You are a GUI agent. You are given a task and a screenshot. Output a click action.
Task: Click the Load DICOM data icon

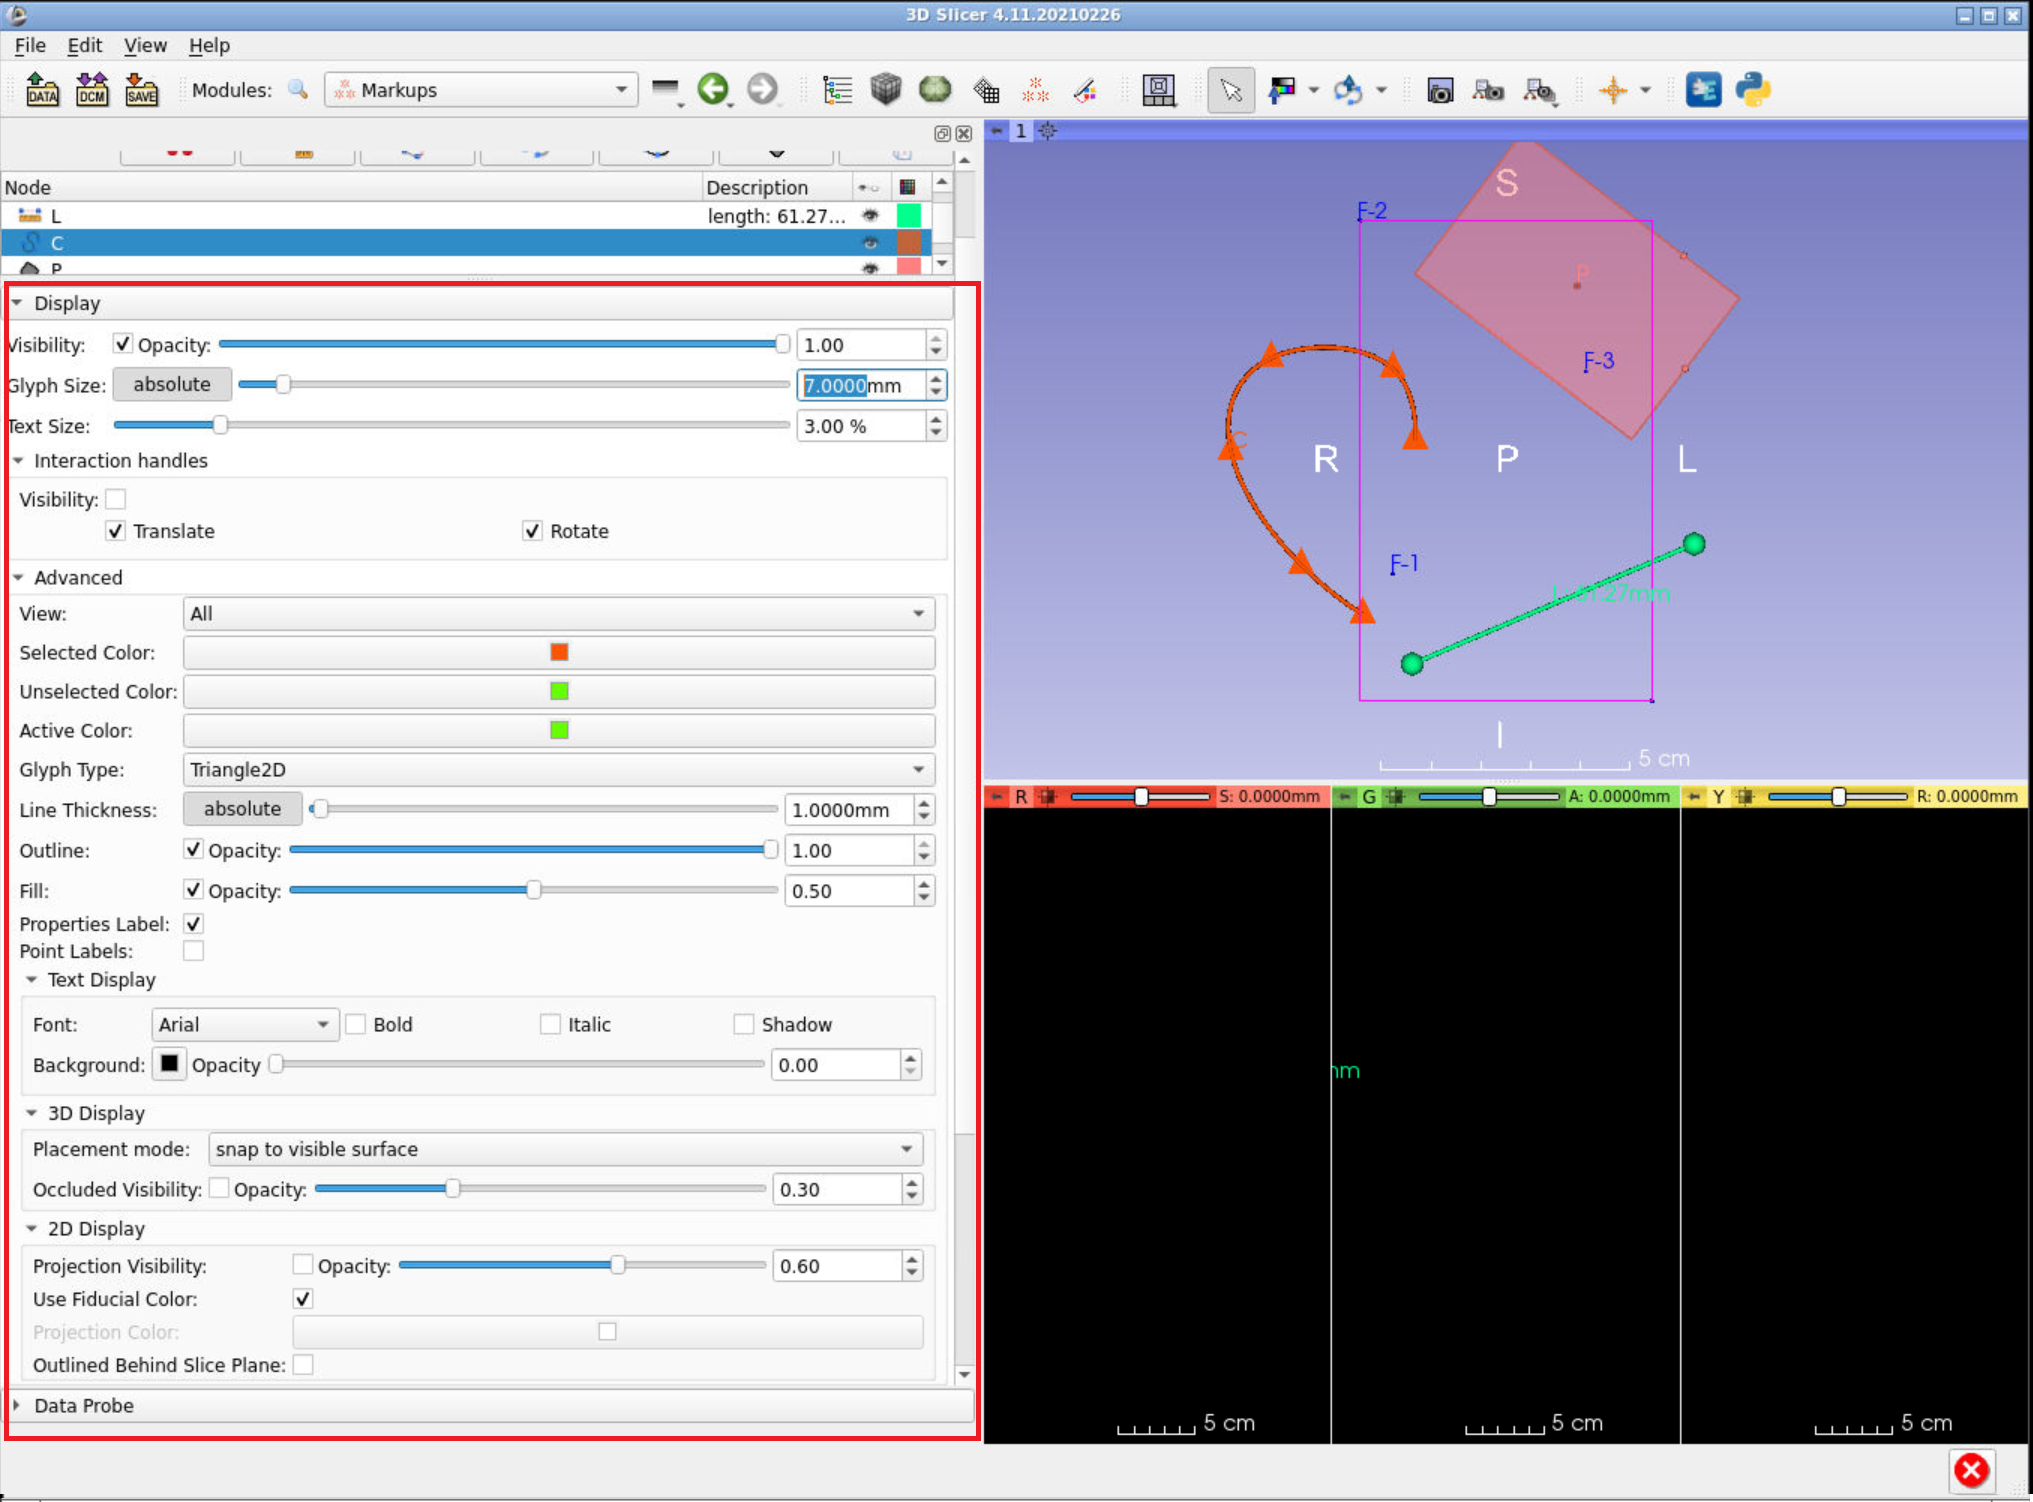pos(92,90)
